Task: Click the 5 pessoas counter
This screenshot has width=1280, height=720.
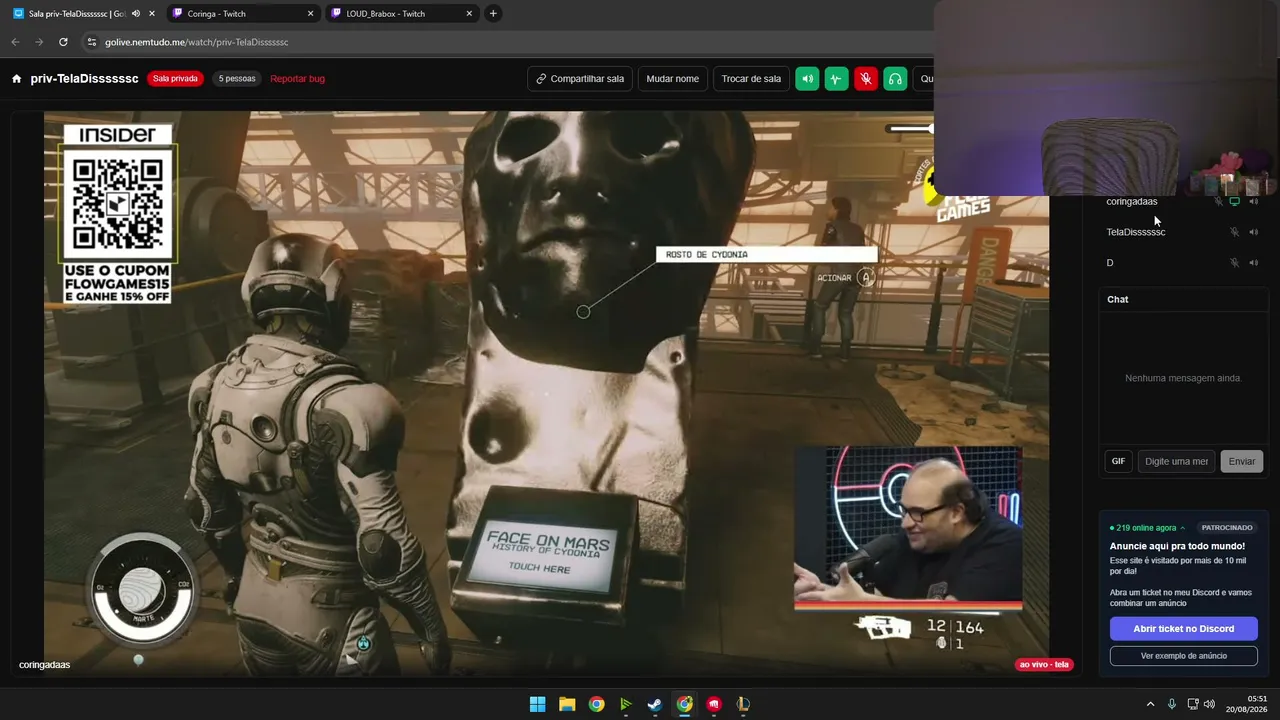Action: click(x=237, y=79)
